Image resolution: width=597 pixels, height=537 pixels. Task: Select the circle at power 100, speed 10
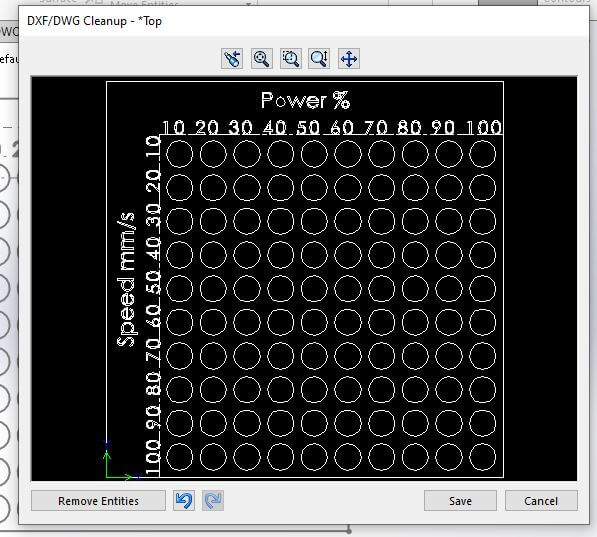click(482, 154)
